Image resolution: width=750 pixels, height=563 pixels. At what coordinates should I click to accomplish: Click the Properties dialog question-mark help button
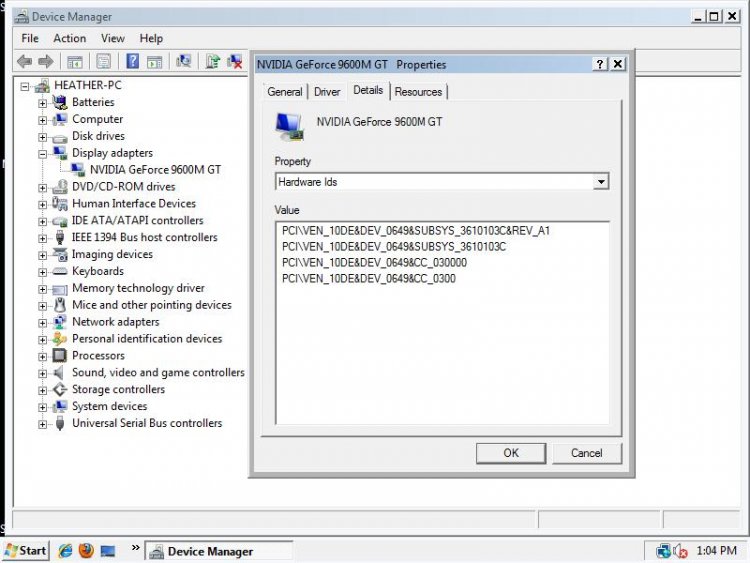[600, 64]
